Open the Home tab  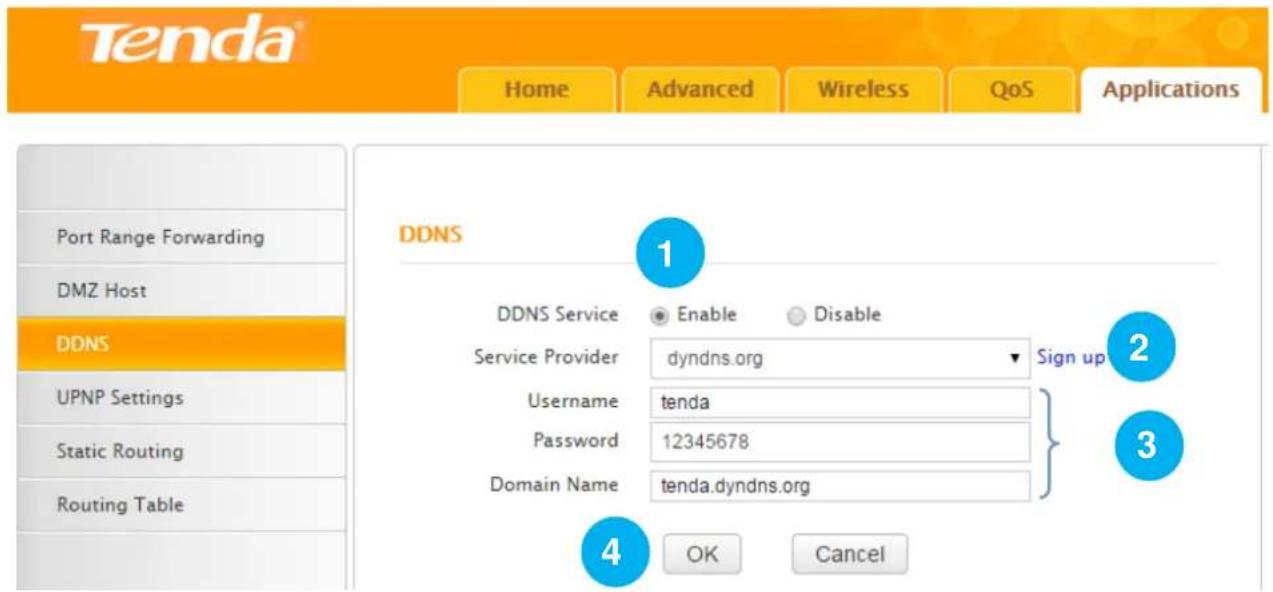[x=536, y=90]
